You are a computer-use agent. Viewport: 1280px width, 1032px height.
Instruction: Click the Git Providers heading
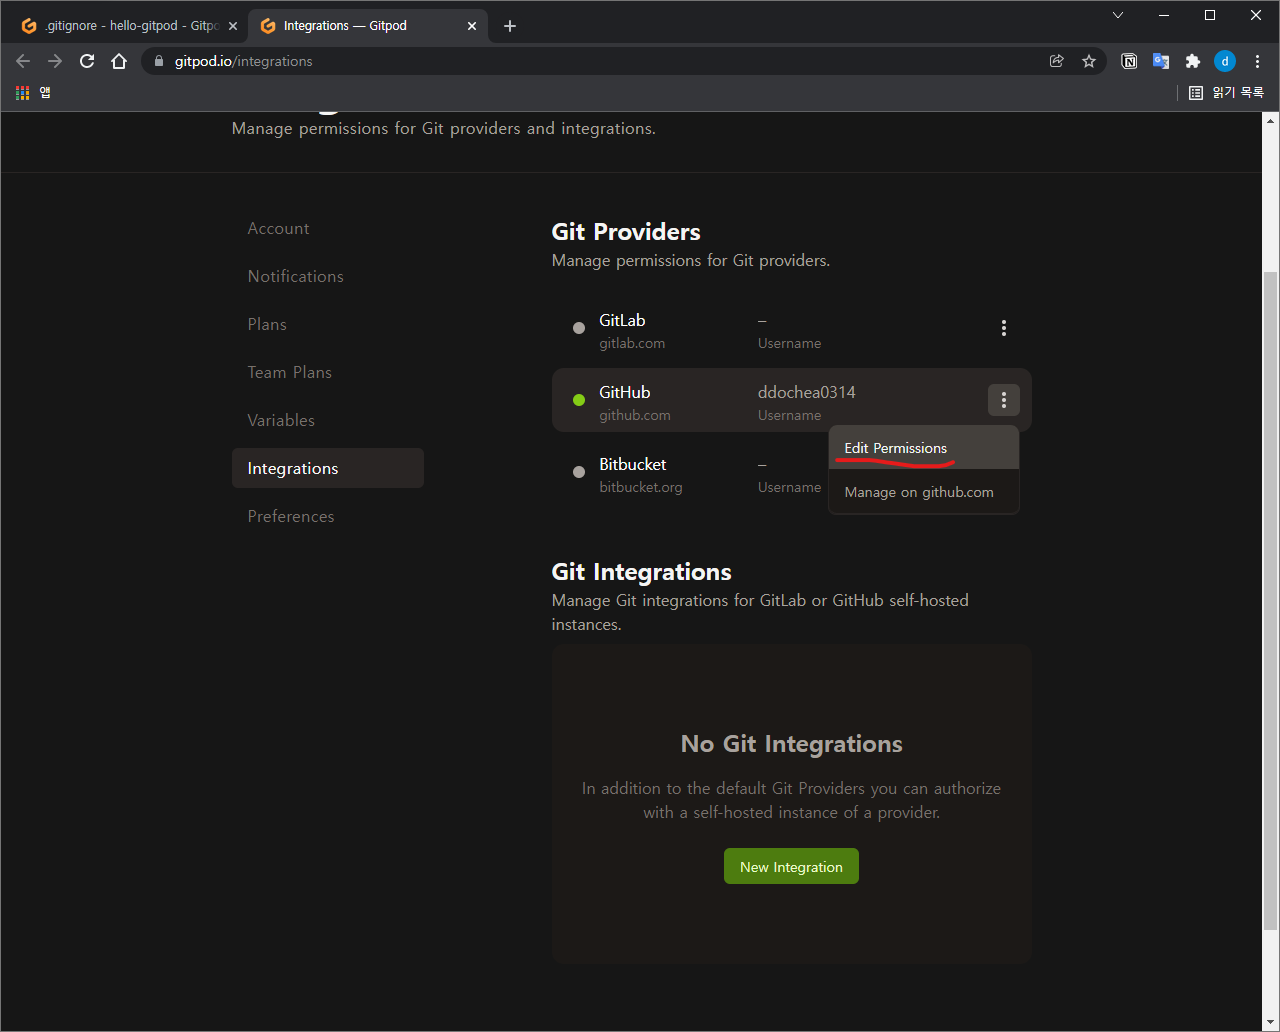click(x=626, y=231)
